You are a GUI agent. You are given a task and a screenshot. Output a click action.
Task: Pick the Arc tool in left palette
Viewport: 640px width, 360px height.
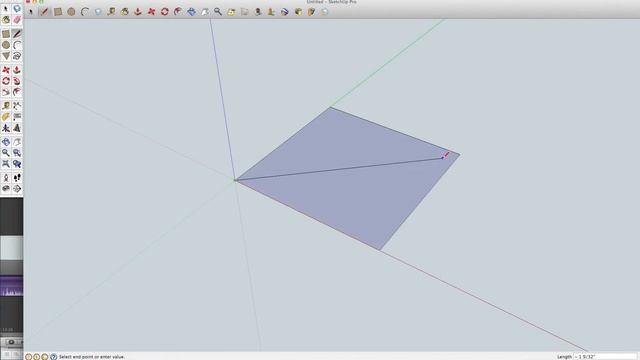(17, 45)
